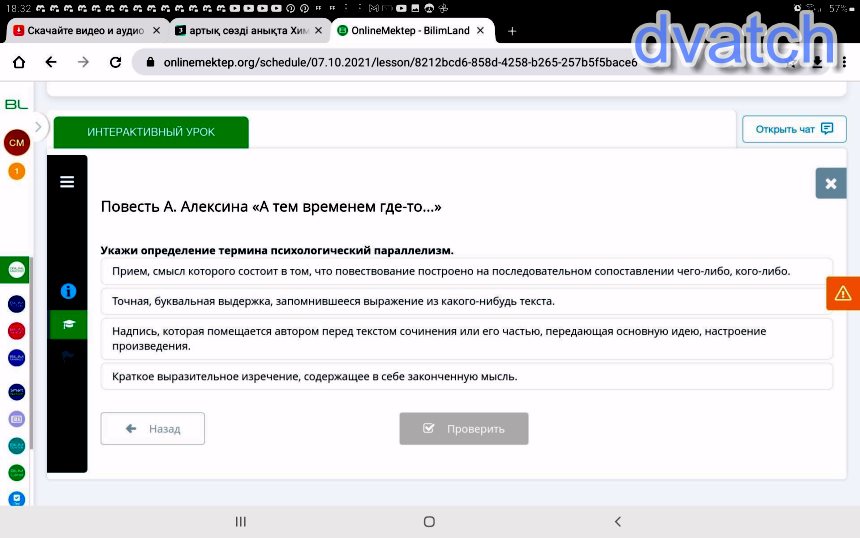Open the CM user avatar

click(16, 143)
